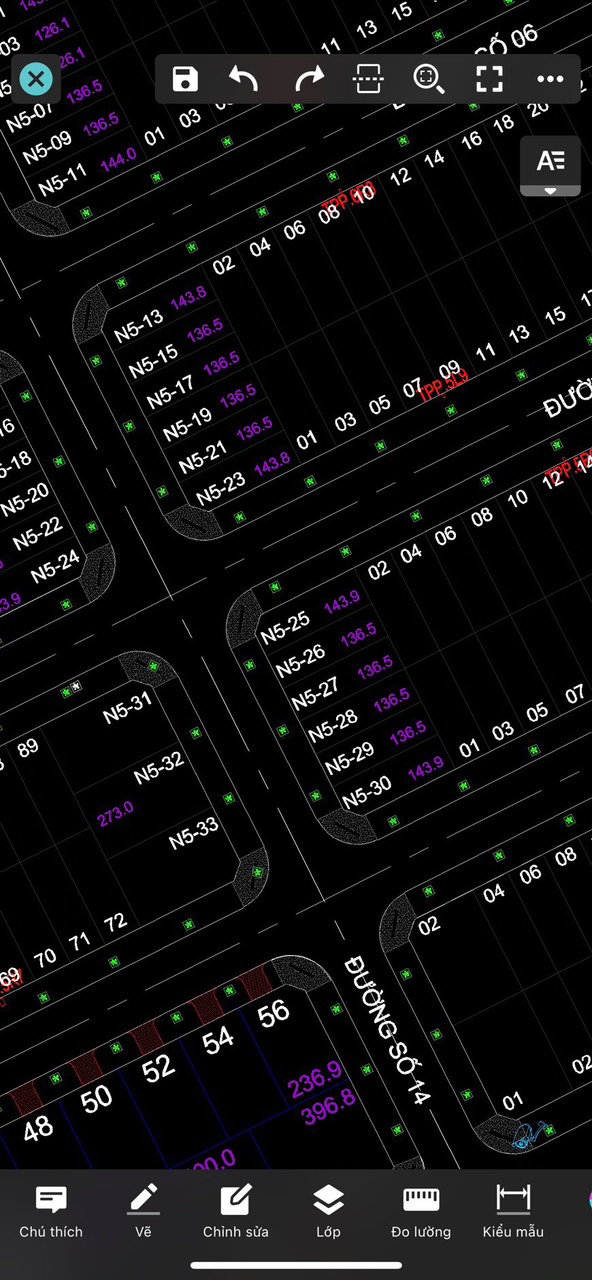Activate the zoom window magnifier tool

point(429,79)
